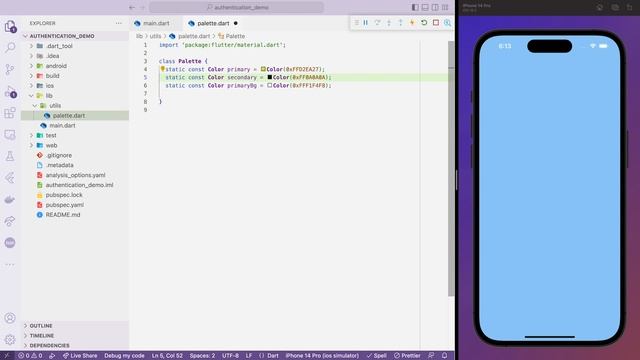Image resolution: width=640 pixels, height=360 pixels.
Task: Click debug Step Out
Action: tap(400, 23)
